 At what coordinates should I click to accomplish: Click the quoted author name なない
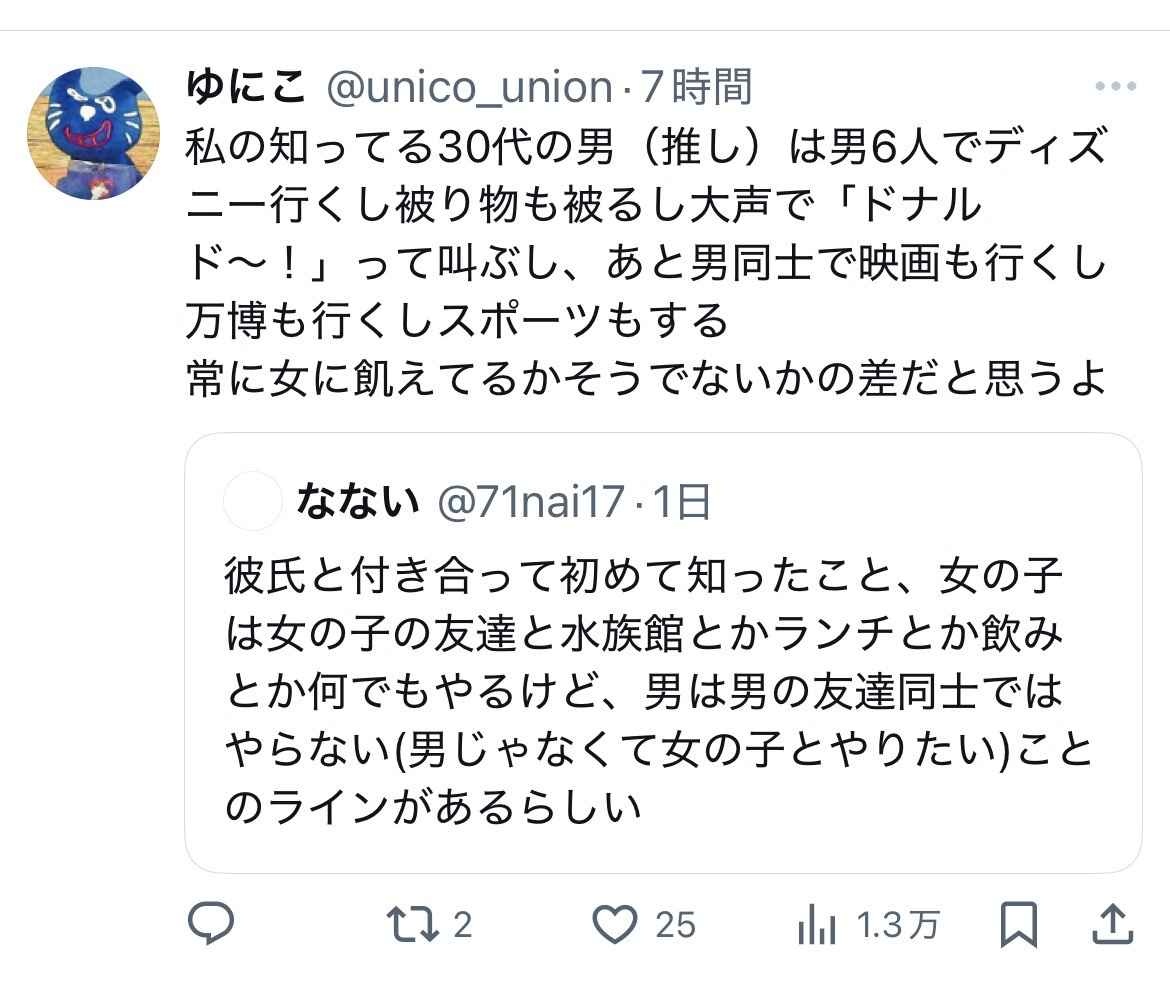coord(357,502)
